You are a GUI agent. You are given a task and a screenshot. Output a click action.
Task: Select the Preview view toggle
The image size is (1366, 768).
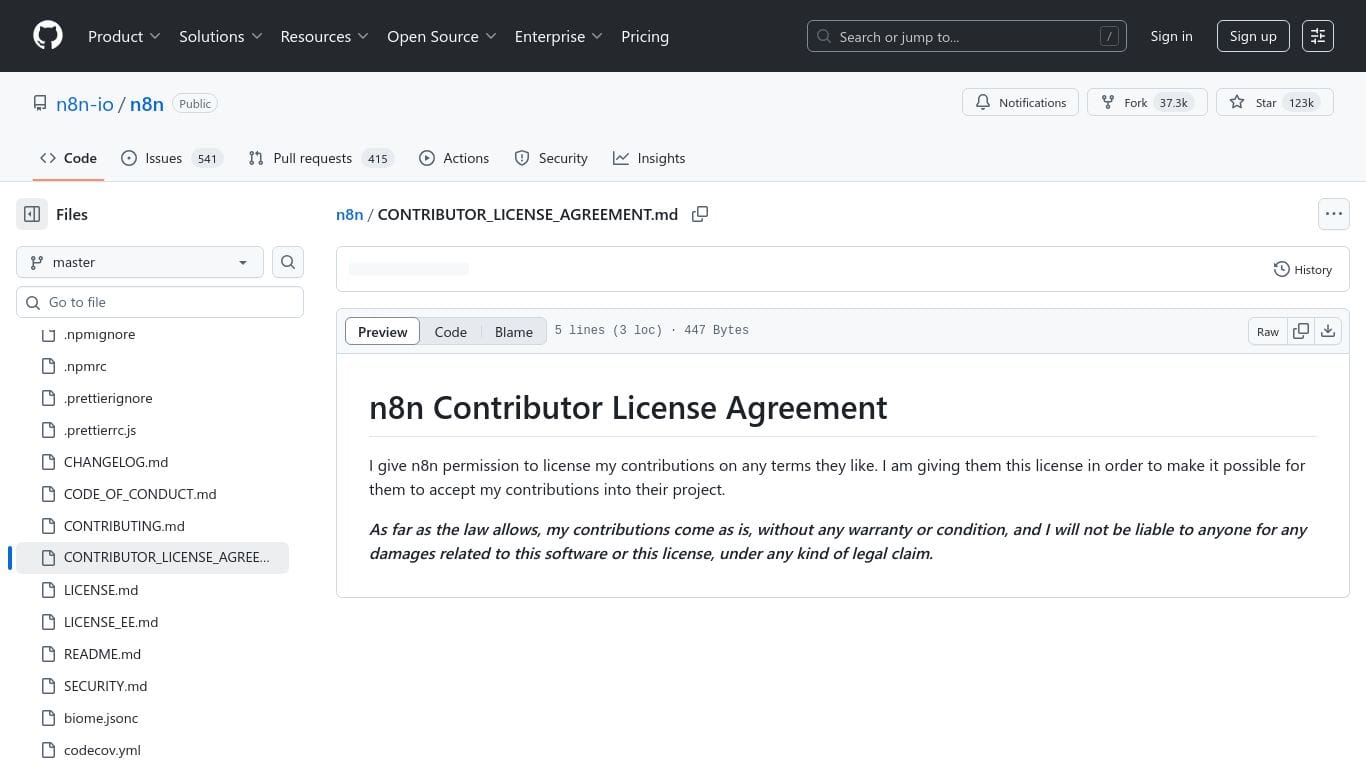coord(382,332)
